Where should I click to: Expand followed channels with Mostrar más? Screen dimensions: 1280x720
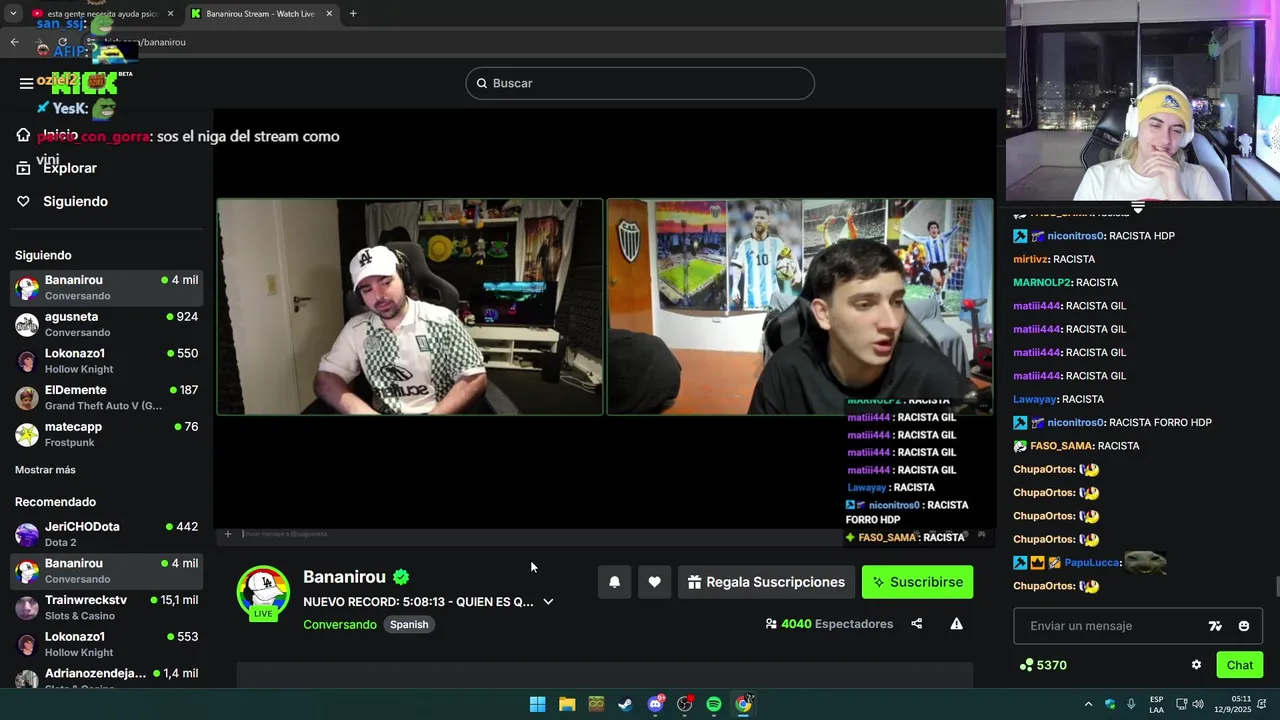[45, 470]
